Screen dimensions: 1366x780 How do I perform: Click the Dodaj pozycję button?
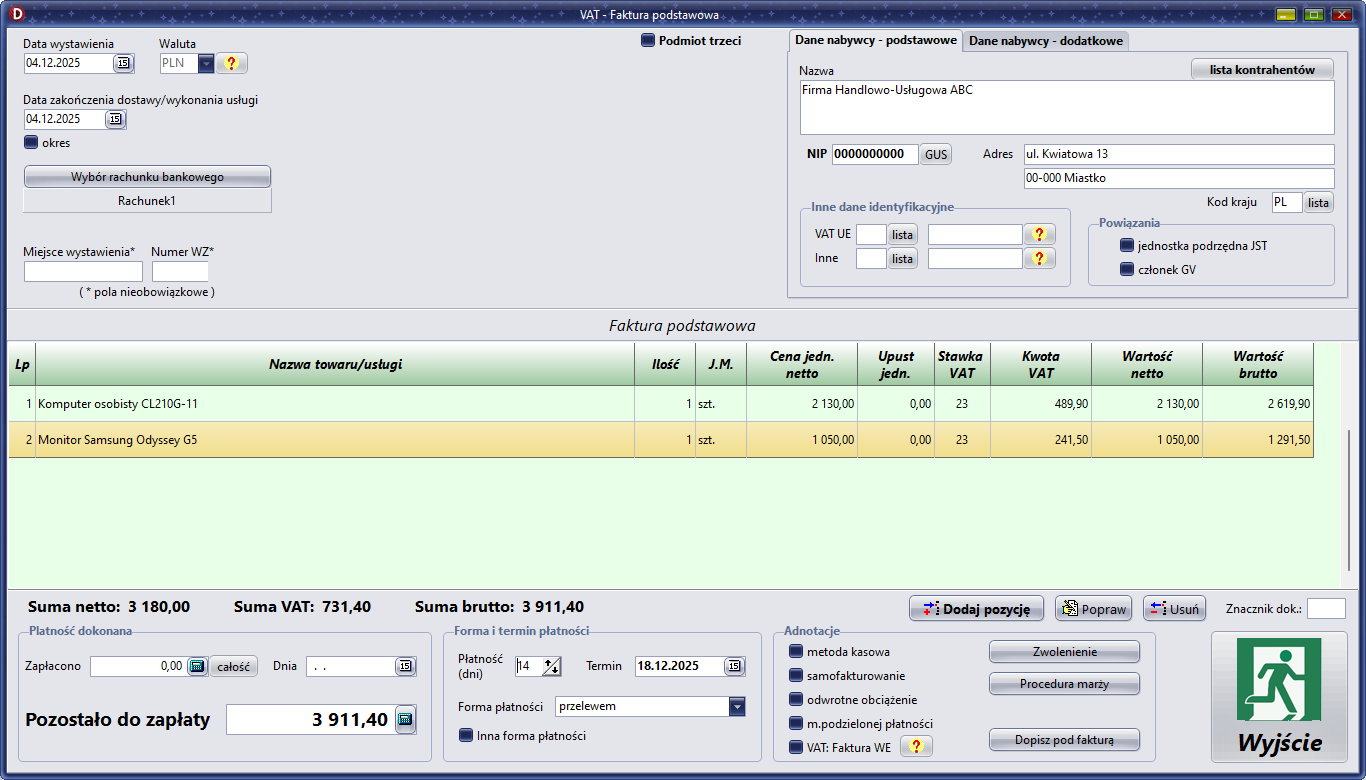[x=976, y=609]
